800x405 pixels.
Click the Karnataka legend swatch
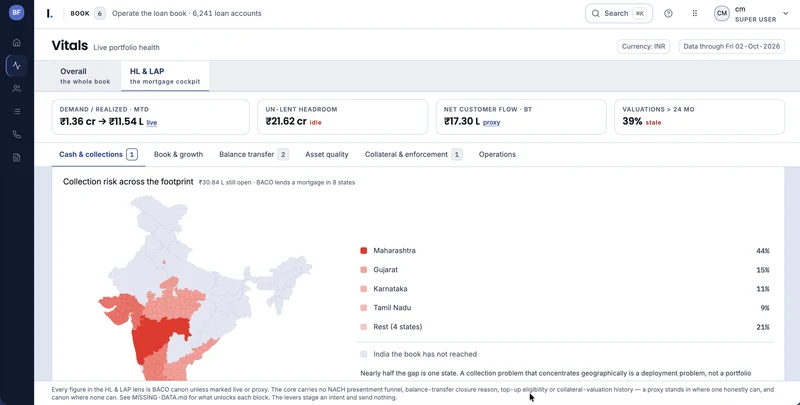[x=363, y=289]
